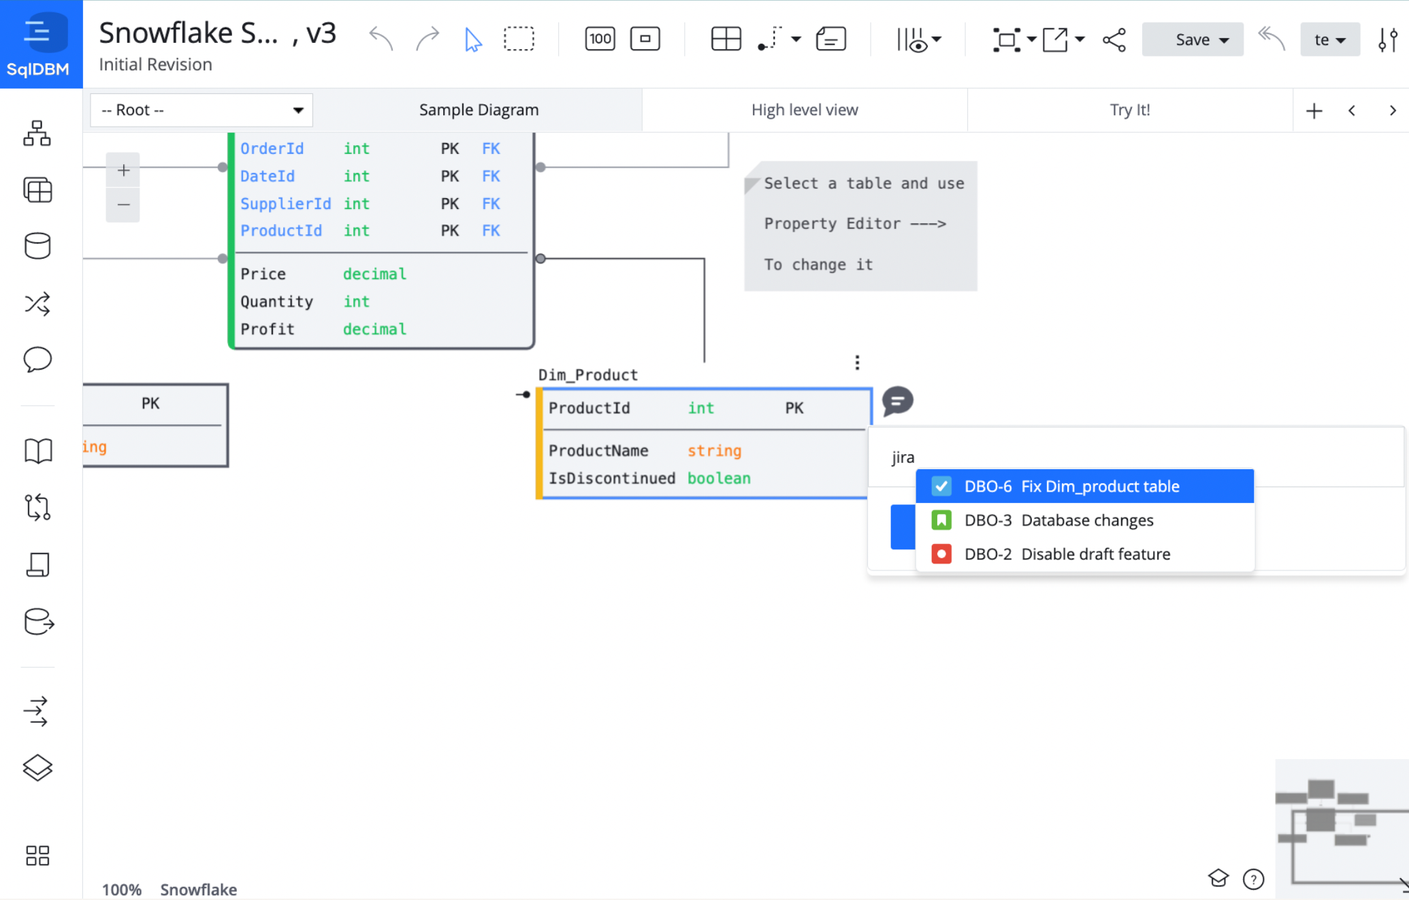This screenshot has width=1409, height=900.
Task: Select the relationship connector tool
Action: [x=769, y=39]
